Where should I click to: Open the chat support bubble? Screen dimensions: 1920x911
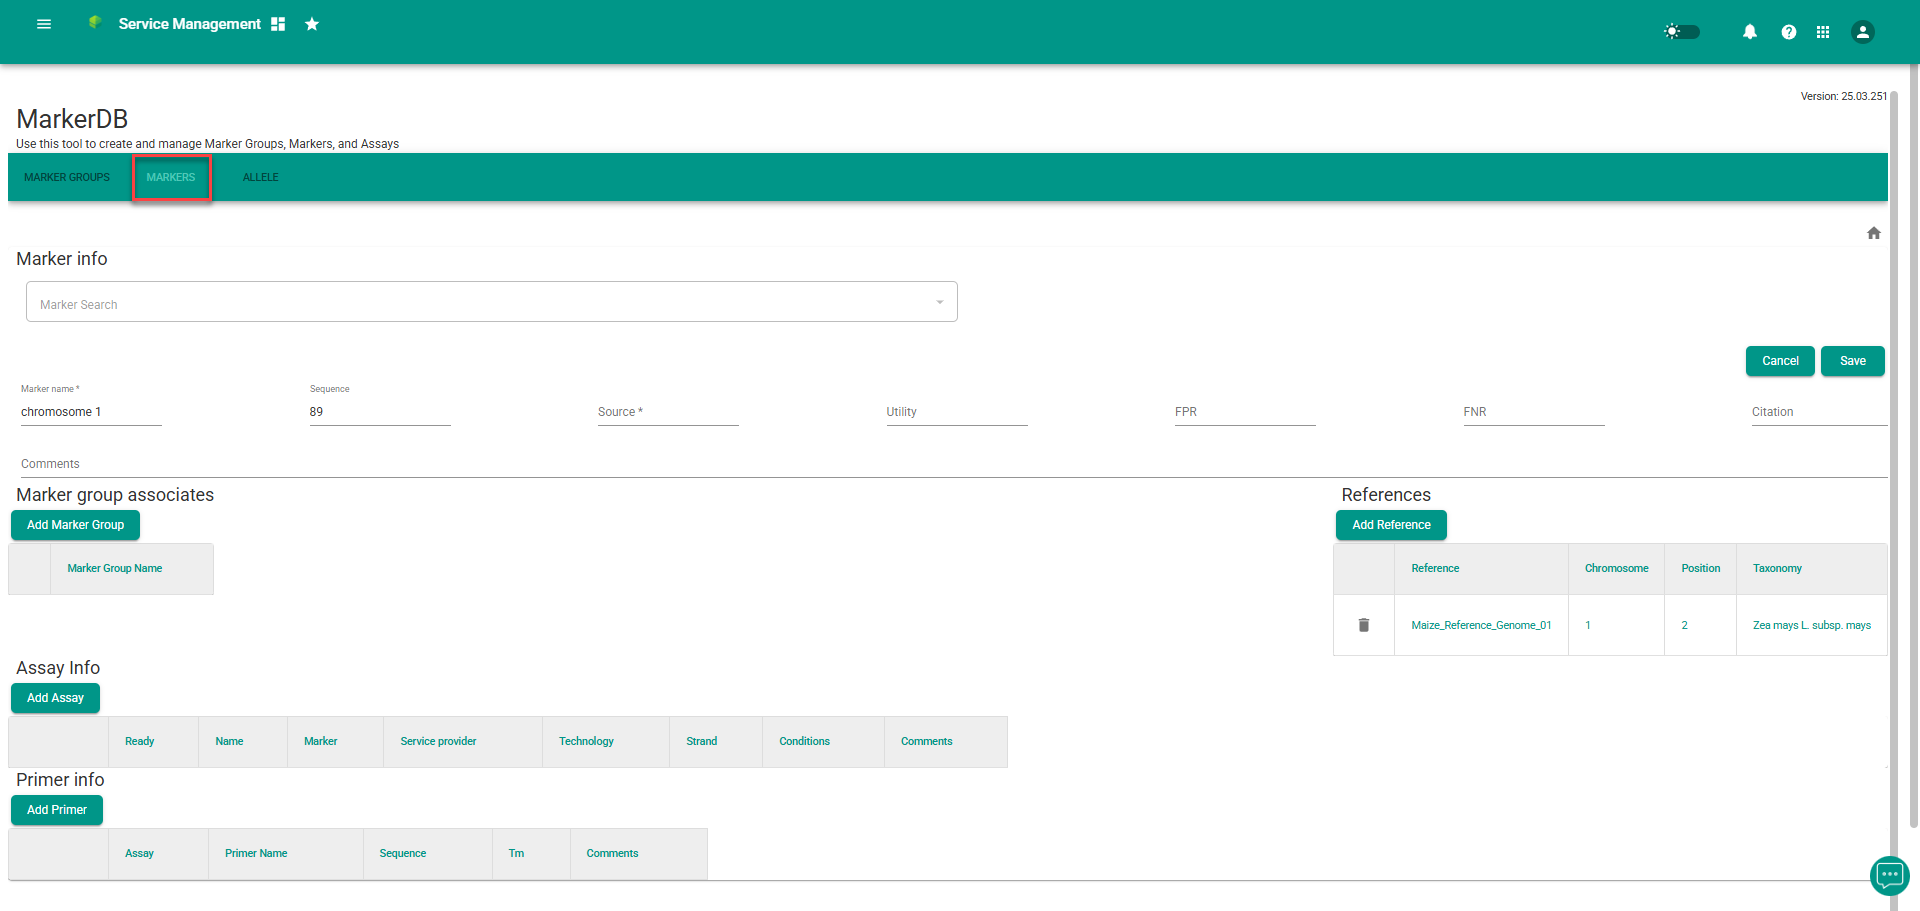1889,876
